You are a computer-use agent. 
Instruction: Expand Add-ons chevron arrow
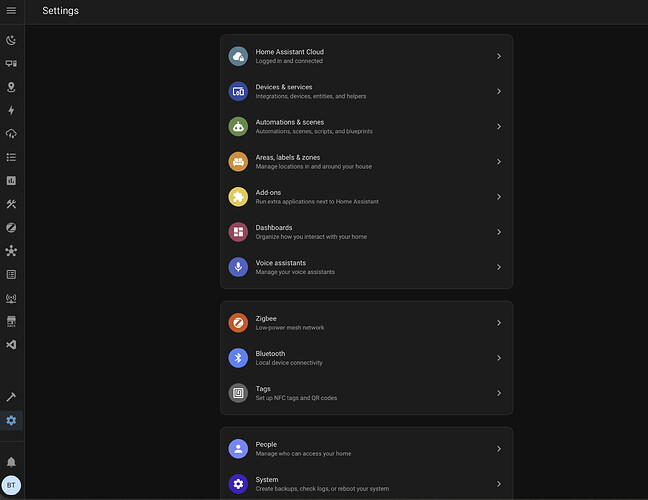click(499, 197)
